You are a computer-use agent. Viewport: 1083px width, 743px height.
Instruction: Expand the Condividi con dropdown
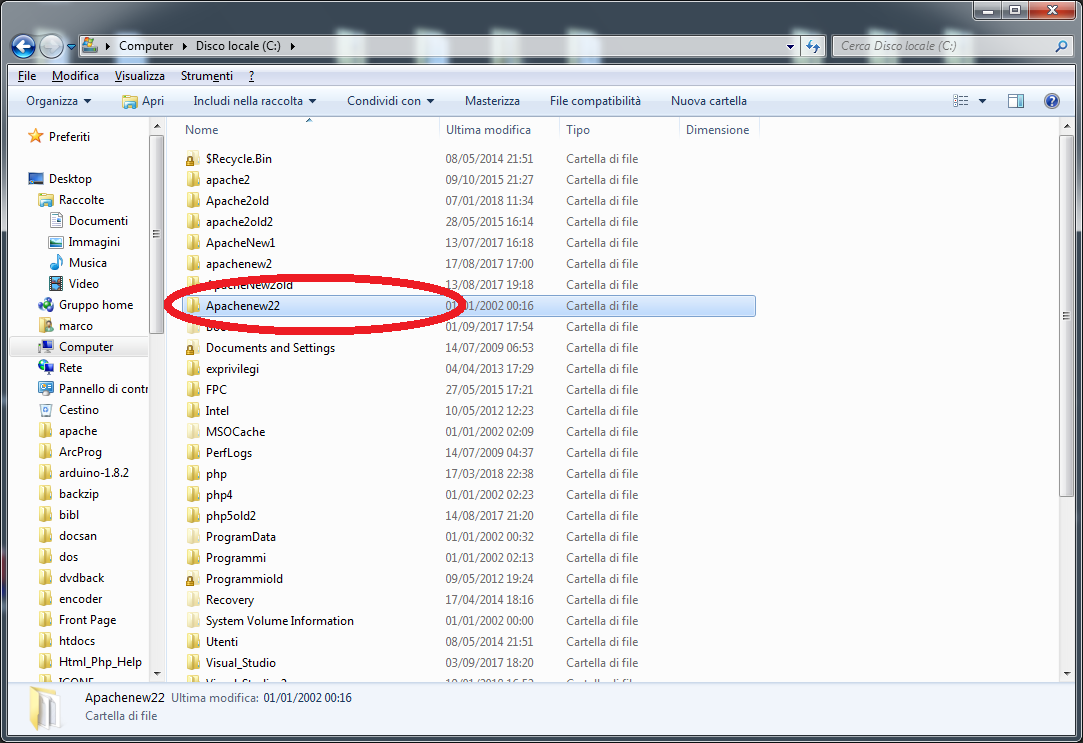click(x=390, y=101)
